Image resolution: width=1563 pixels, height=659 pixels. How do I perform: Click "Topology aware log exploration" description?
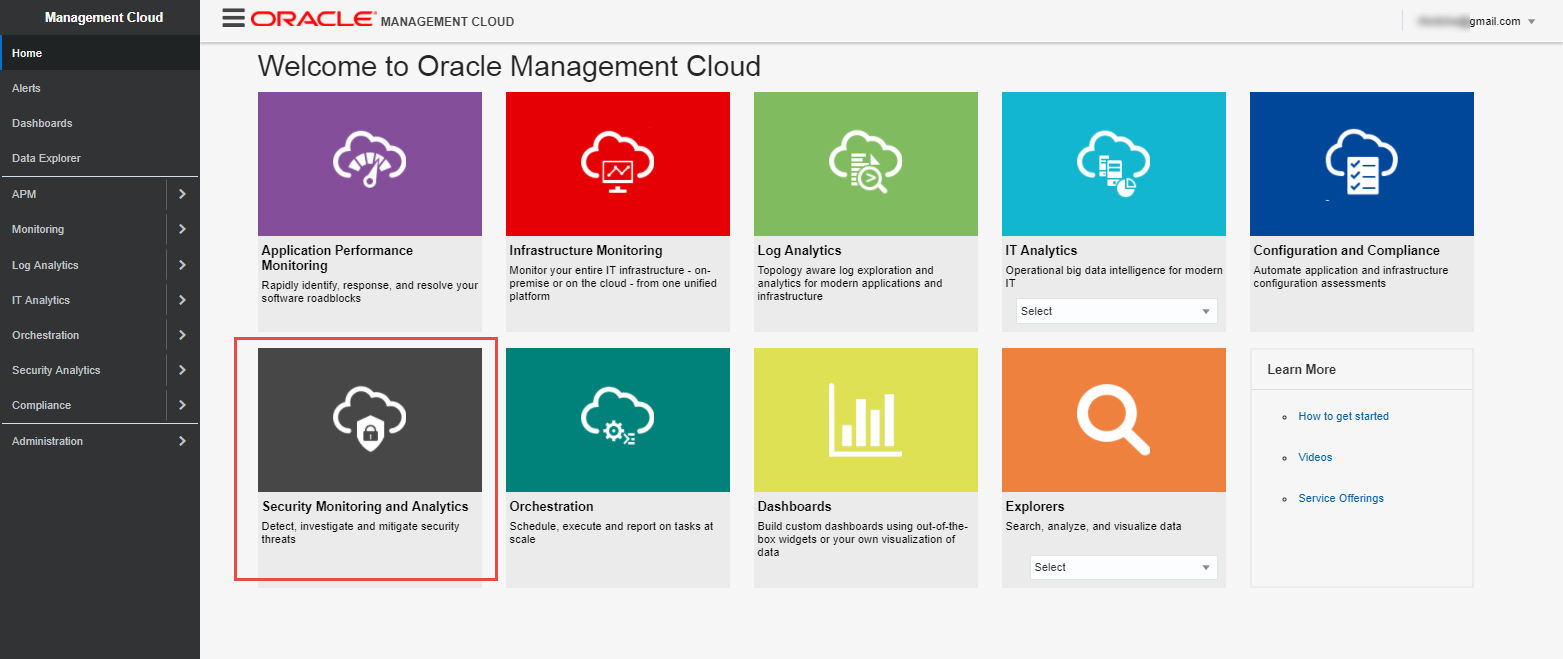(849, 283)
